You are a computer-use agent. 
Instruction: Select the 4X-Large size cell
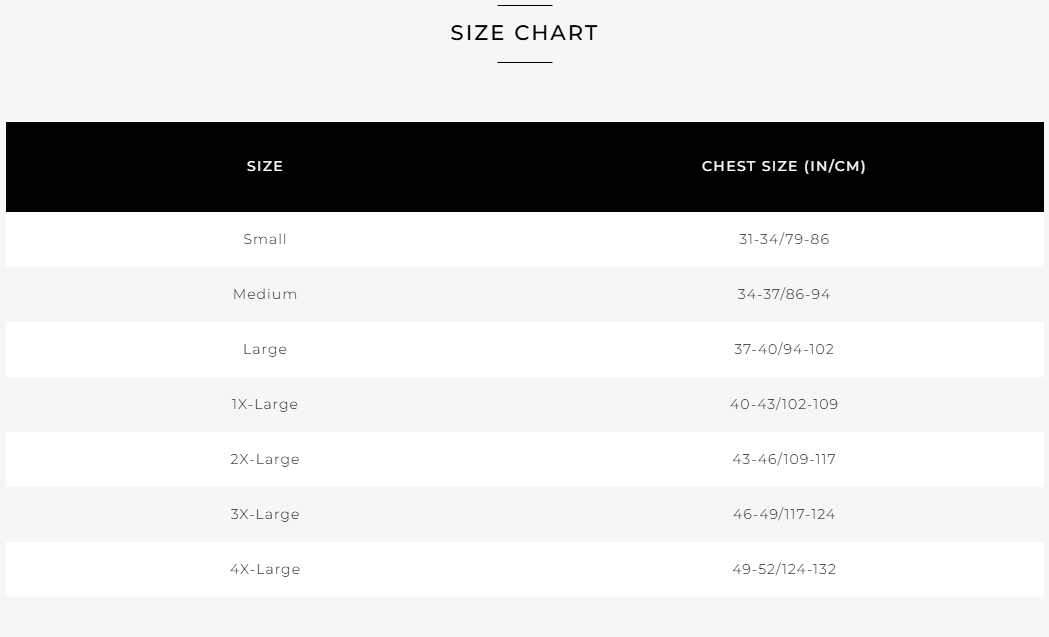click(265, 569)
